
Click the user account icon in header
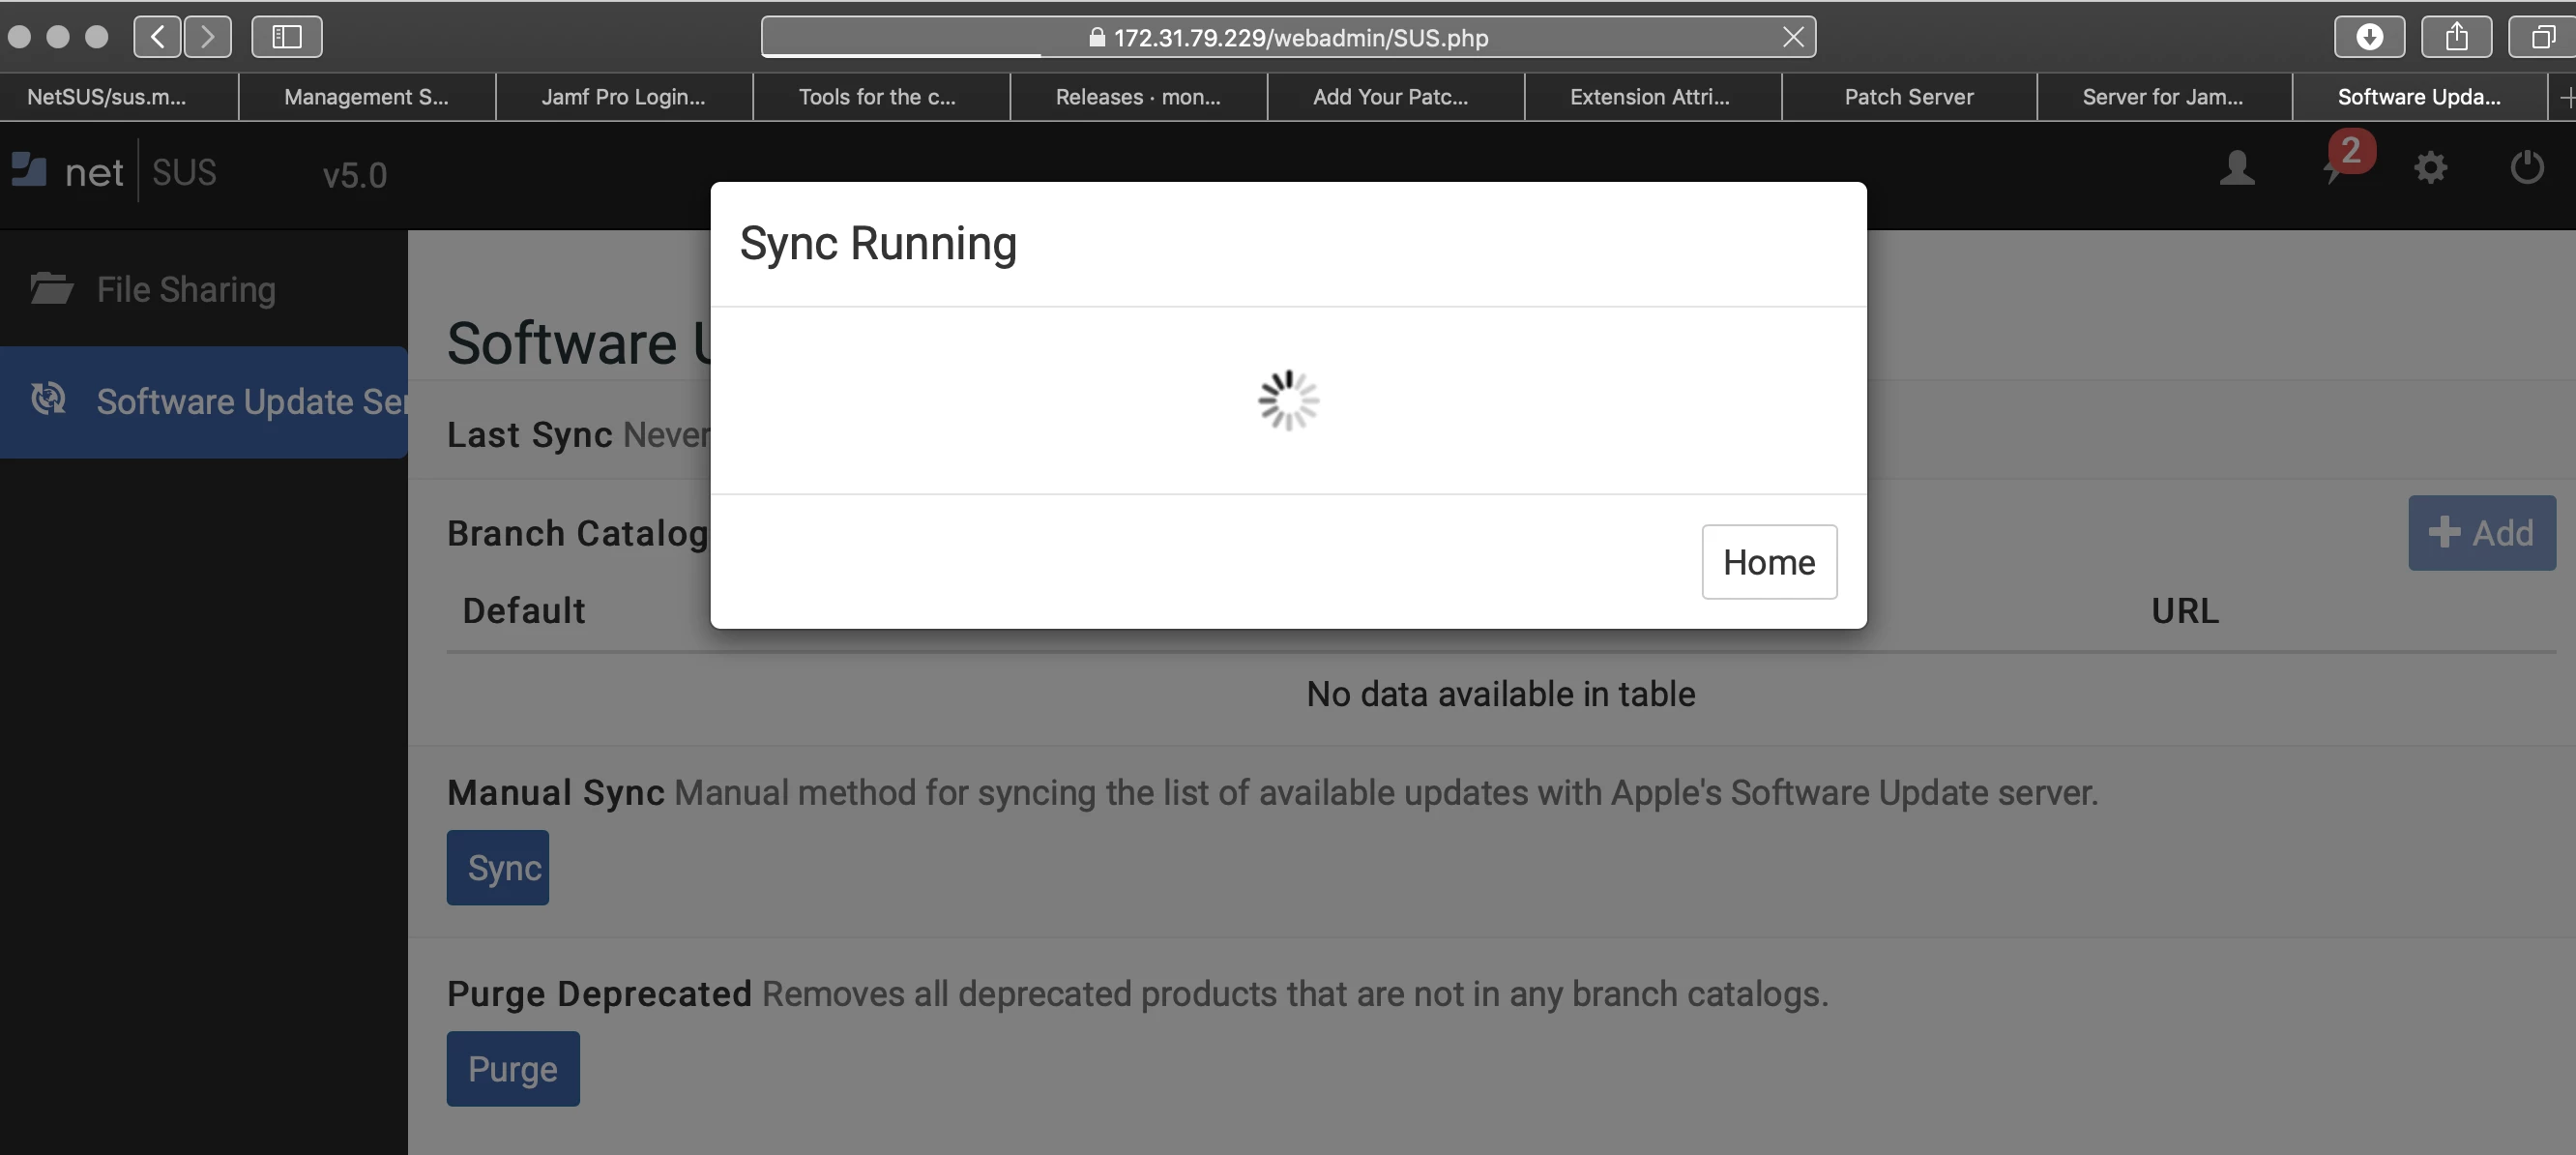click(2236, 168)
